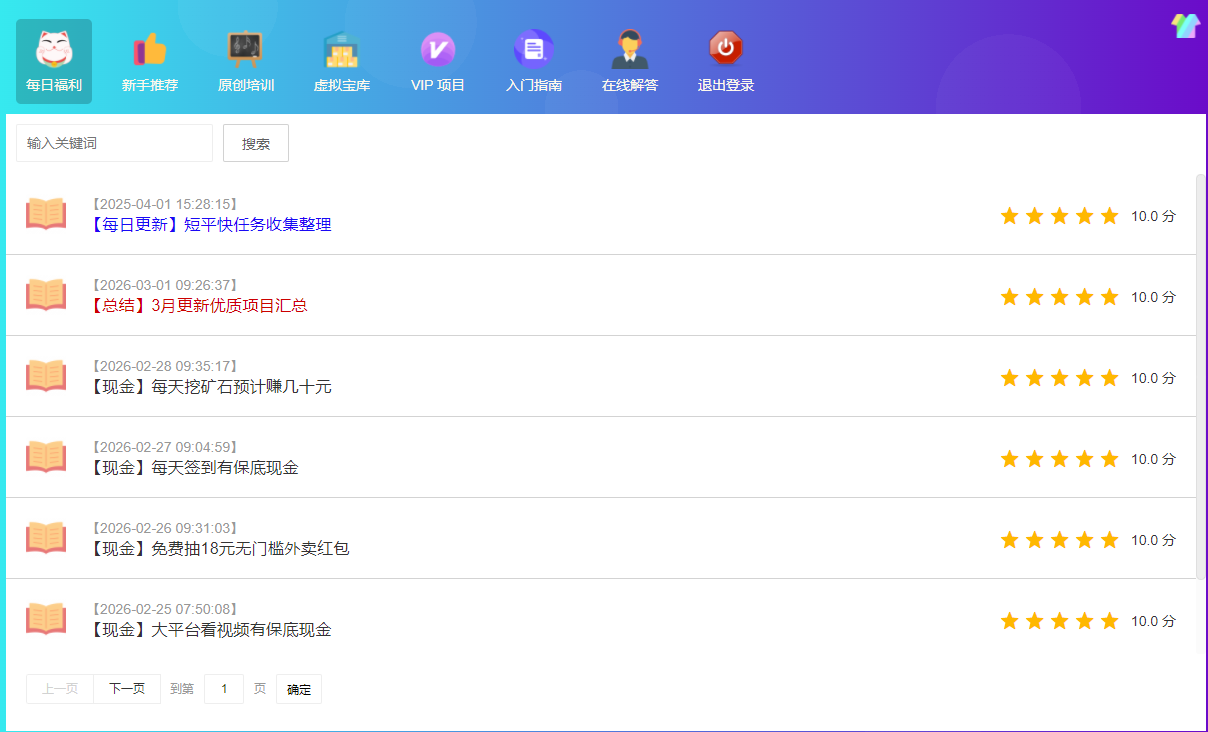The width and height of the screenshot is (1208, 732).
Task: Click the page number input box
Action: point(224,689)
